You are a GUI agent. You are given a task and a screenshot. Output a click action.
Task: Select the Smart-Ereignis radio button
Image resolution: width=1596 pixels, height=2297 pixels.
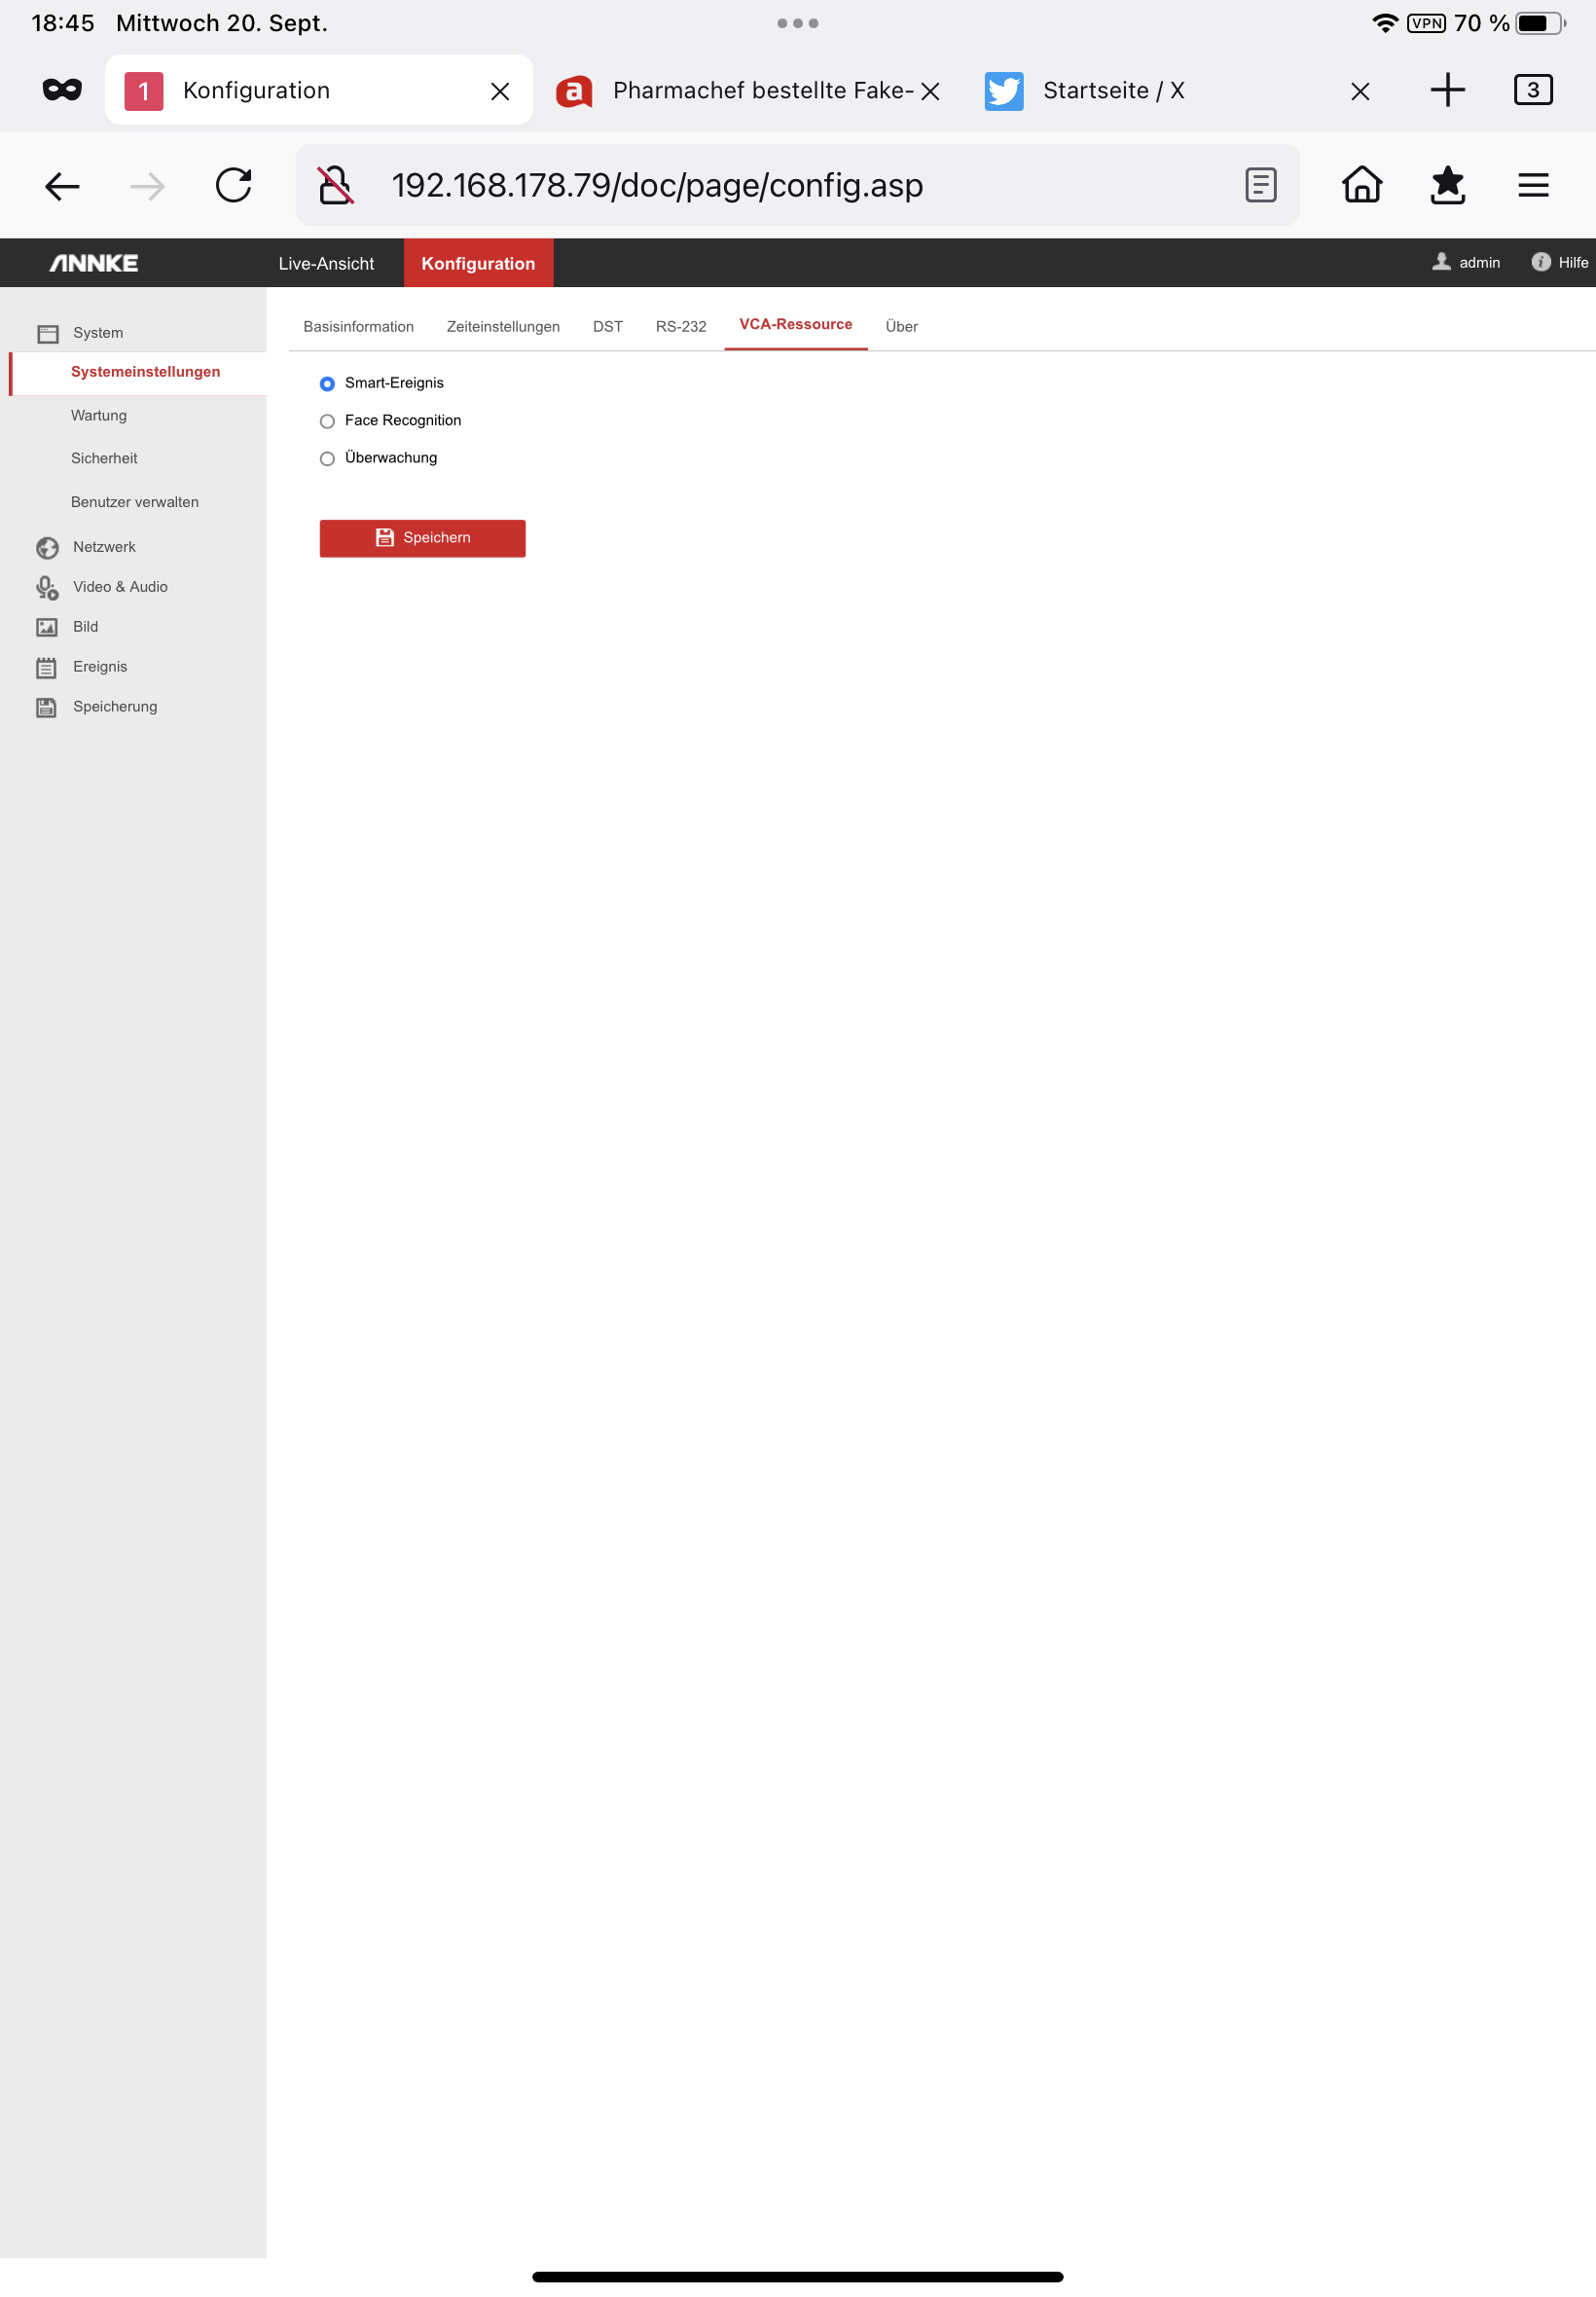click(327, 384)
